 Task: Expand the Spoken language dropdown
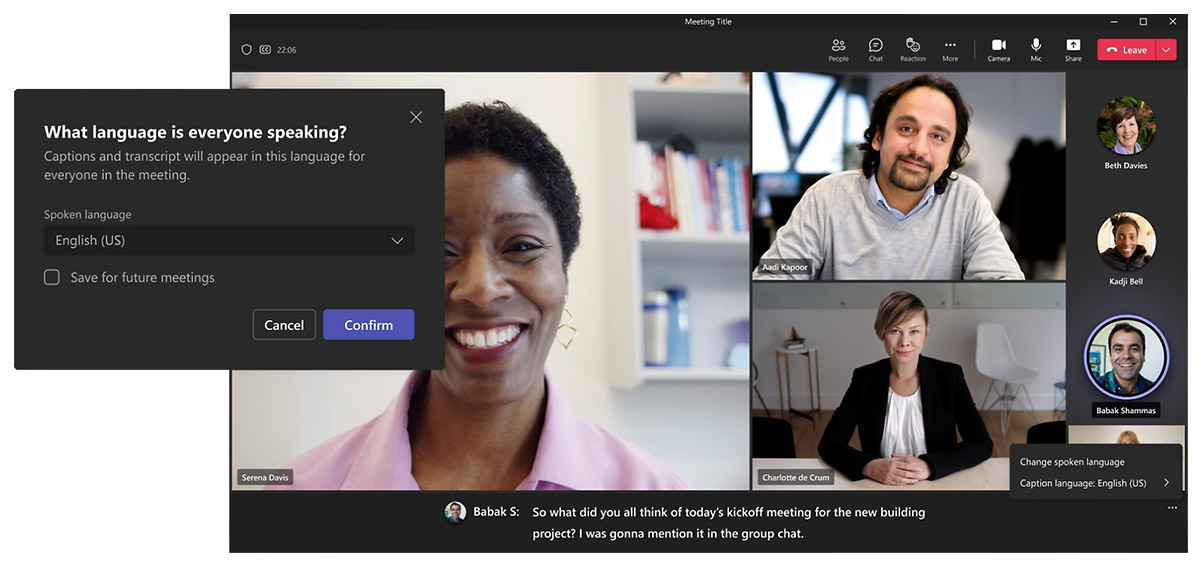(229, 240)
